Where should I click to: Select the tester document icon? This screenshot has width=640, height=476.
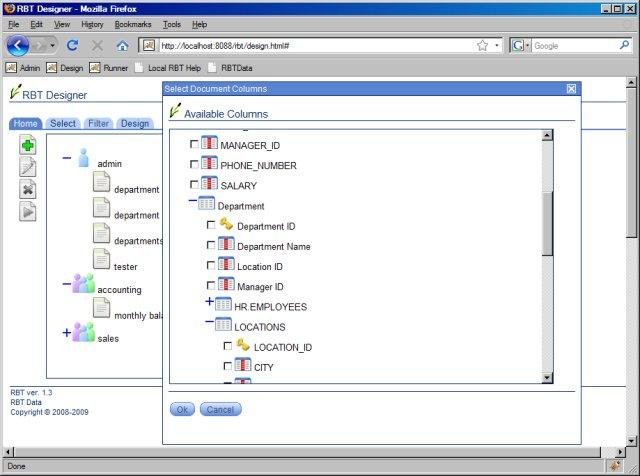[x=101, y=259]
